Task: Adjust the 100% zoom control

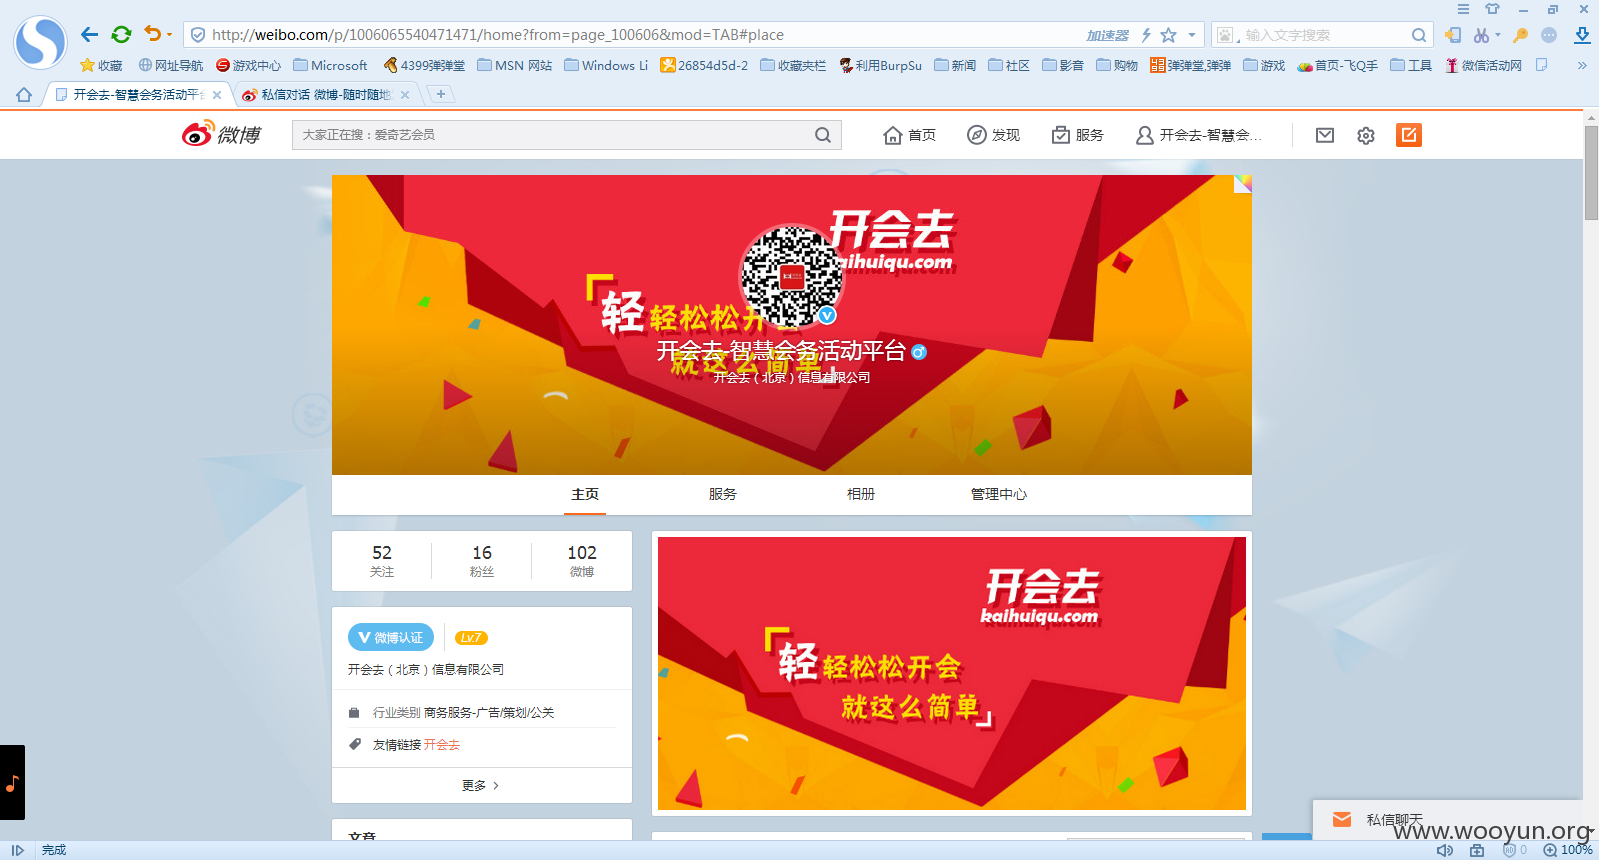Action: click(1568, 850)
